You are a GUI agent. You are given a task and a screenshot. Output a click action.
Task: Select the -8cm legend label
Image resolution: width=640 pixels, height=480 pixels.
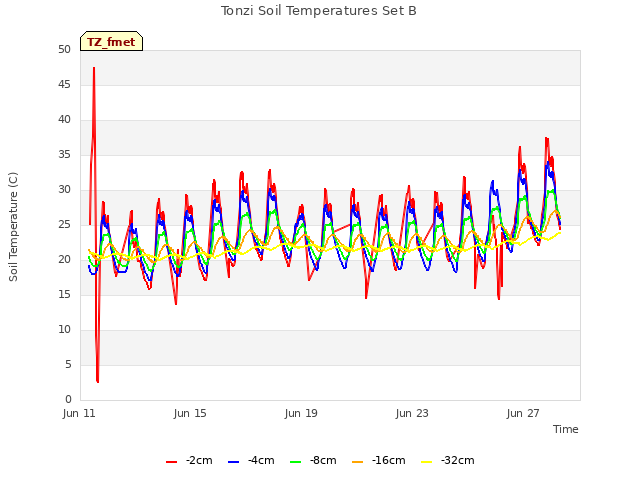click(323, 460)
